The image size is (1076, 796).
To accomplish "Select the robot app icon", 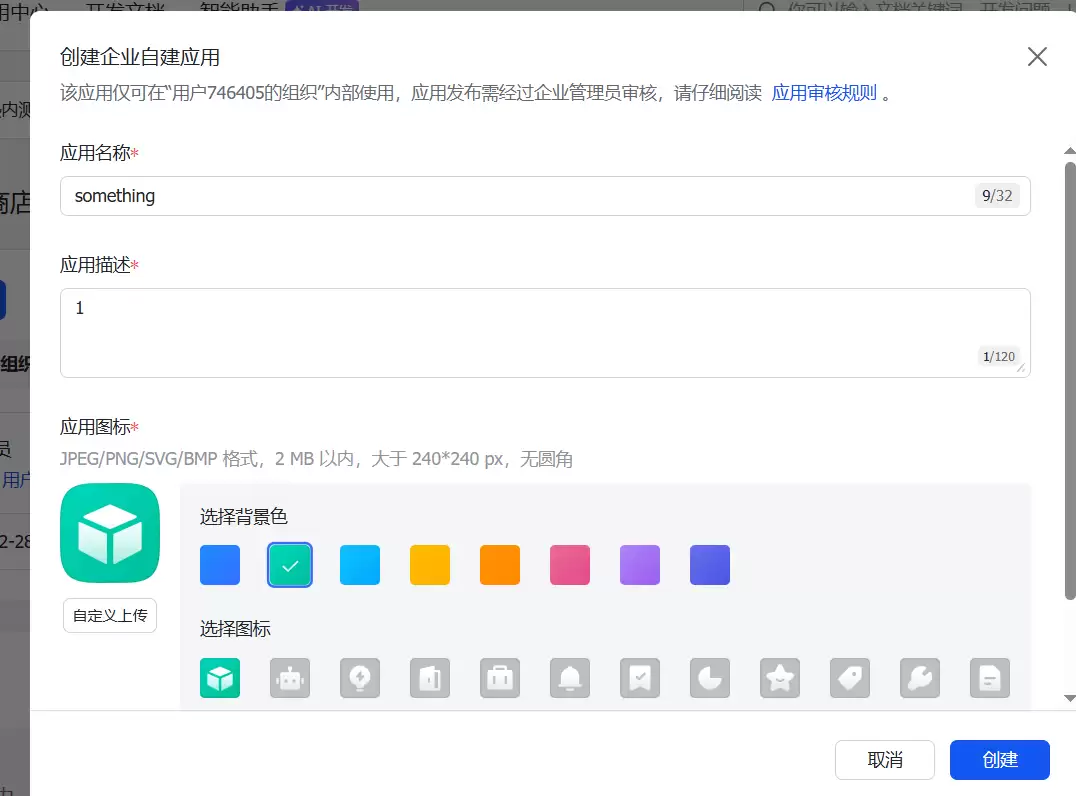I will click(290, 678).
